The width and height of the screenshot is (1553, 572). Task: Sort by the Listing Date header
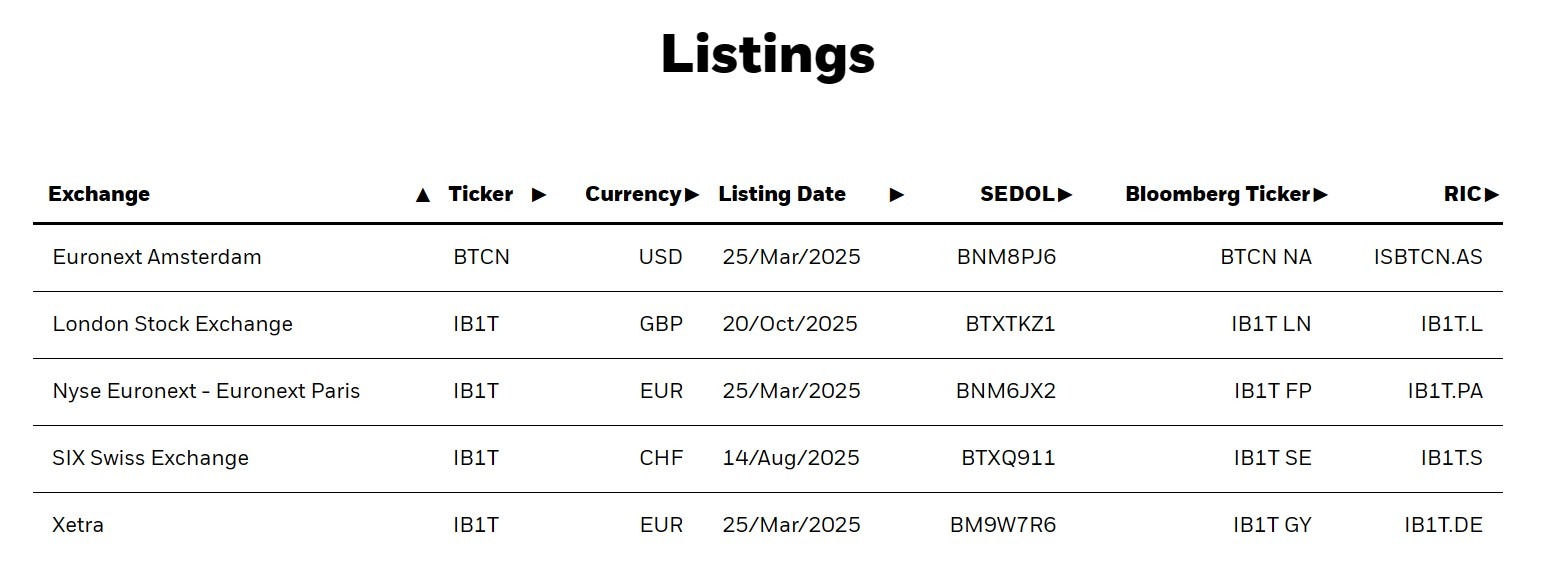[782, 194]
